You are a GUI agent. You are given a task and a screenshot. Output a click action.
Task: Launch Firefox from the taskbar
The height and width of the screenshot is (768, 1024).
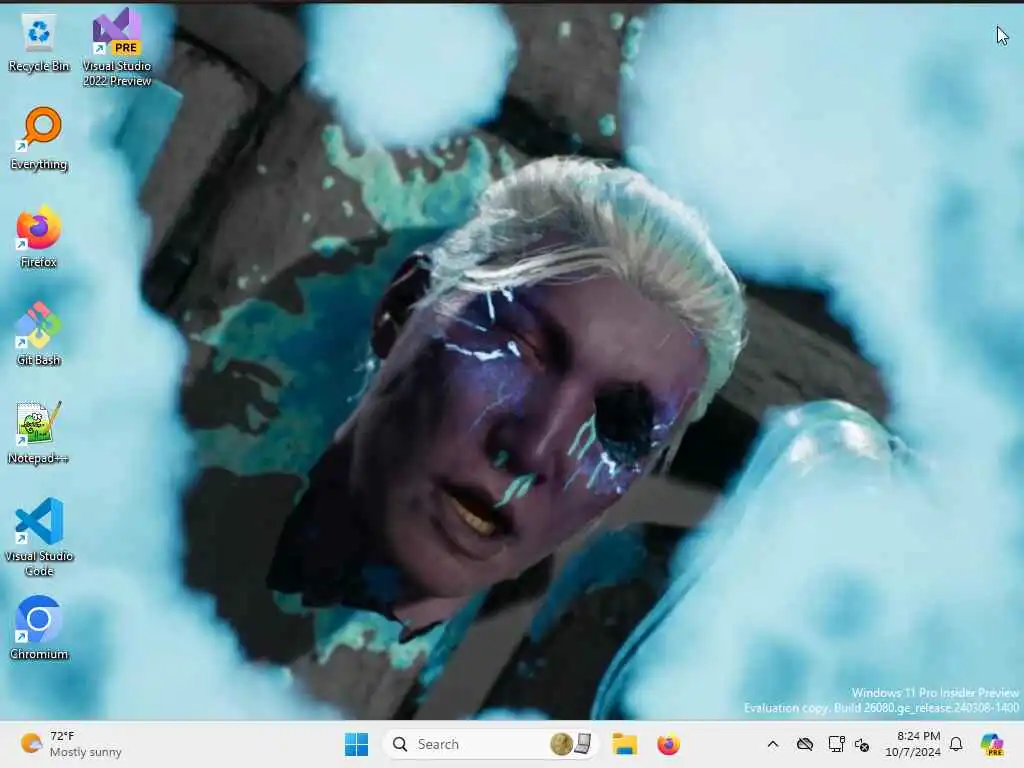point(668,744)
